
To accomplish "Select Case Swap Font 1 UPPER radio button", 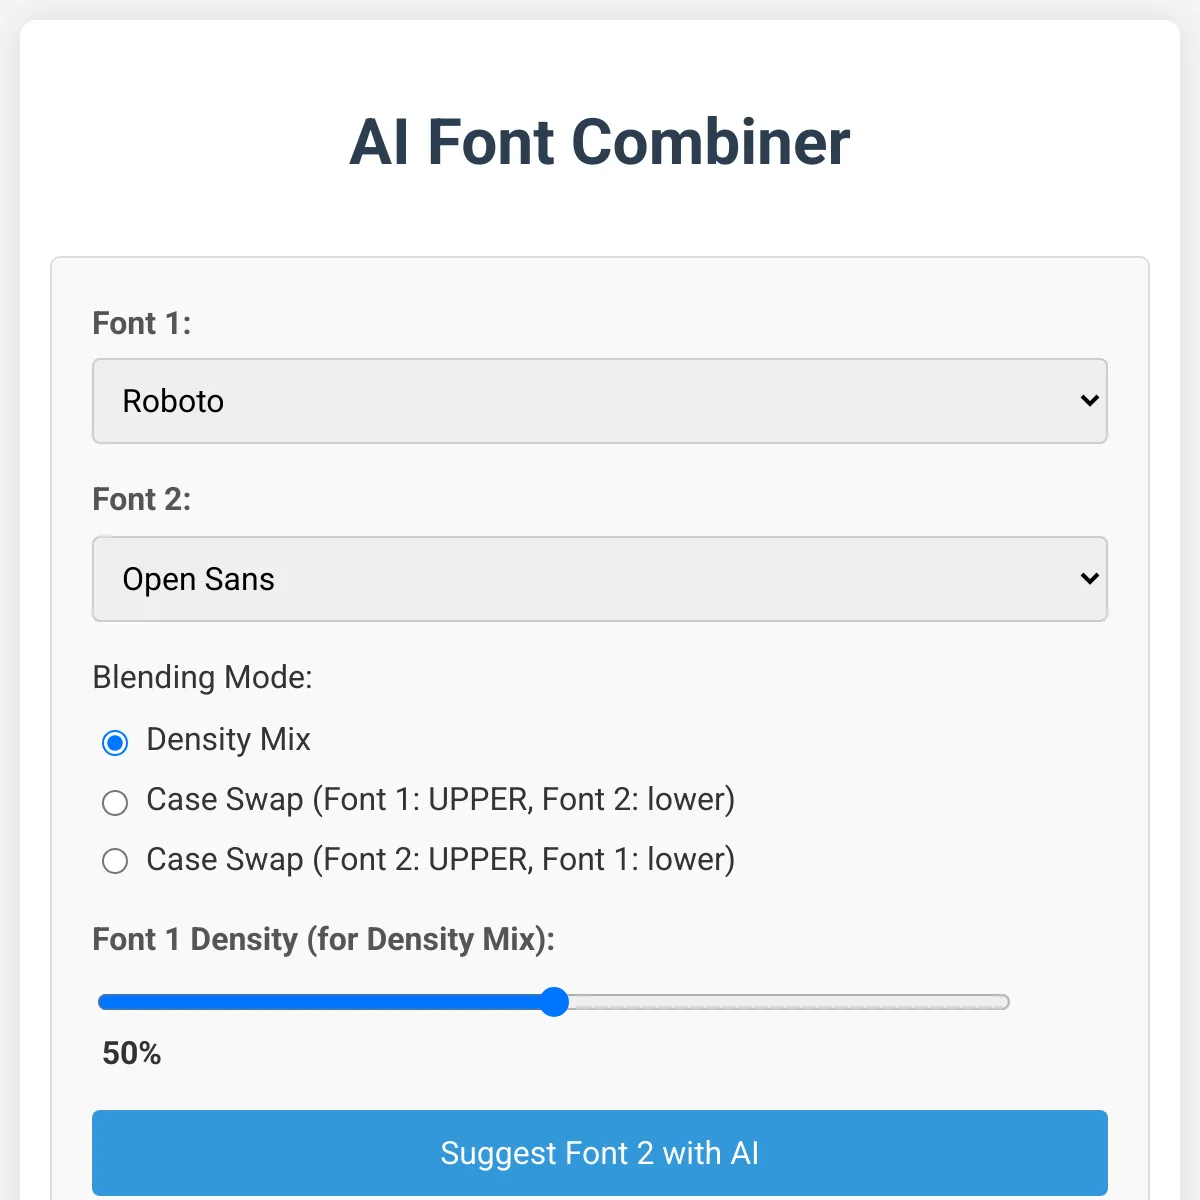I will [x=115, y=802].
